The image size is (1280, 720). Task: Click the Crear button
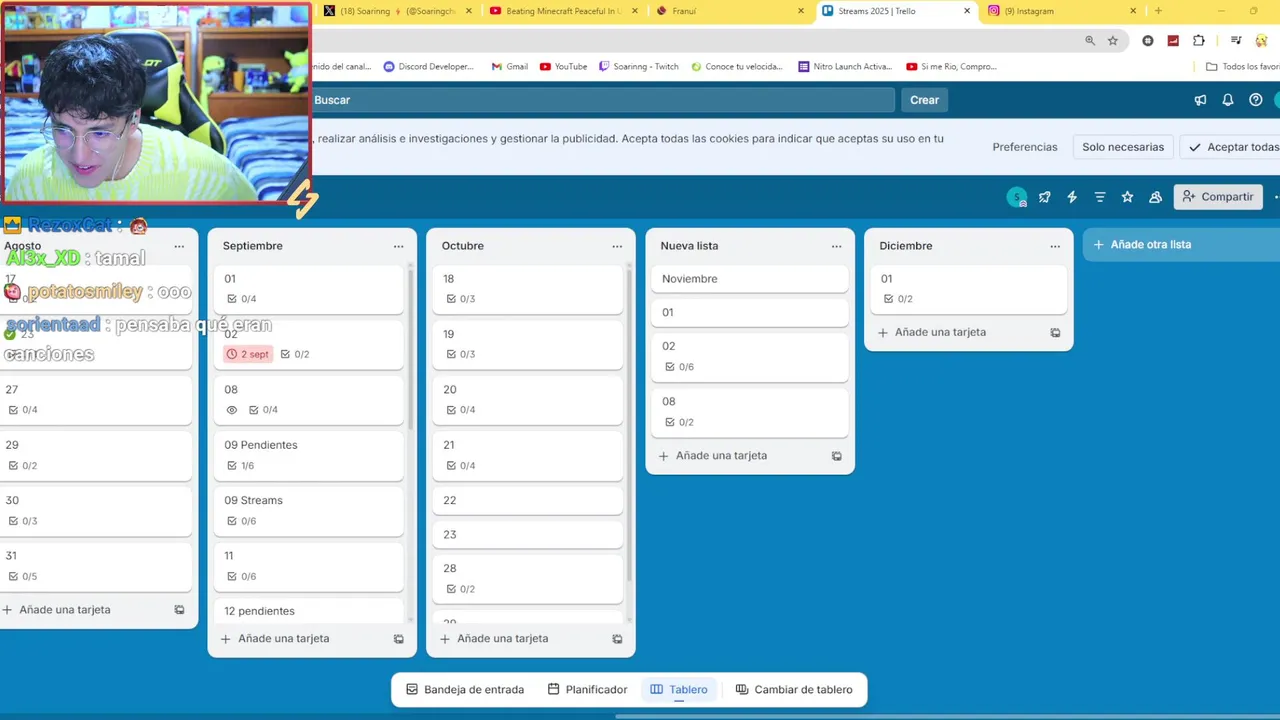click(x=924, y=100)
